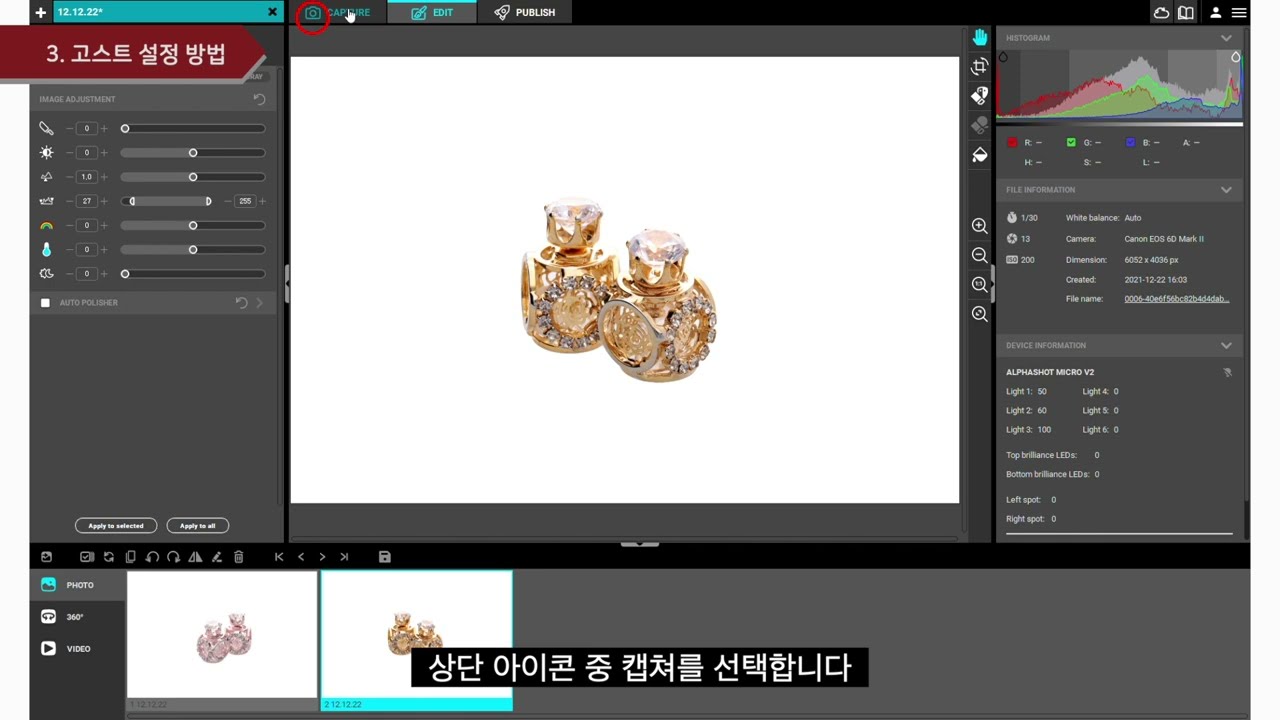Zoom in on the image

point(980,226)
